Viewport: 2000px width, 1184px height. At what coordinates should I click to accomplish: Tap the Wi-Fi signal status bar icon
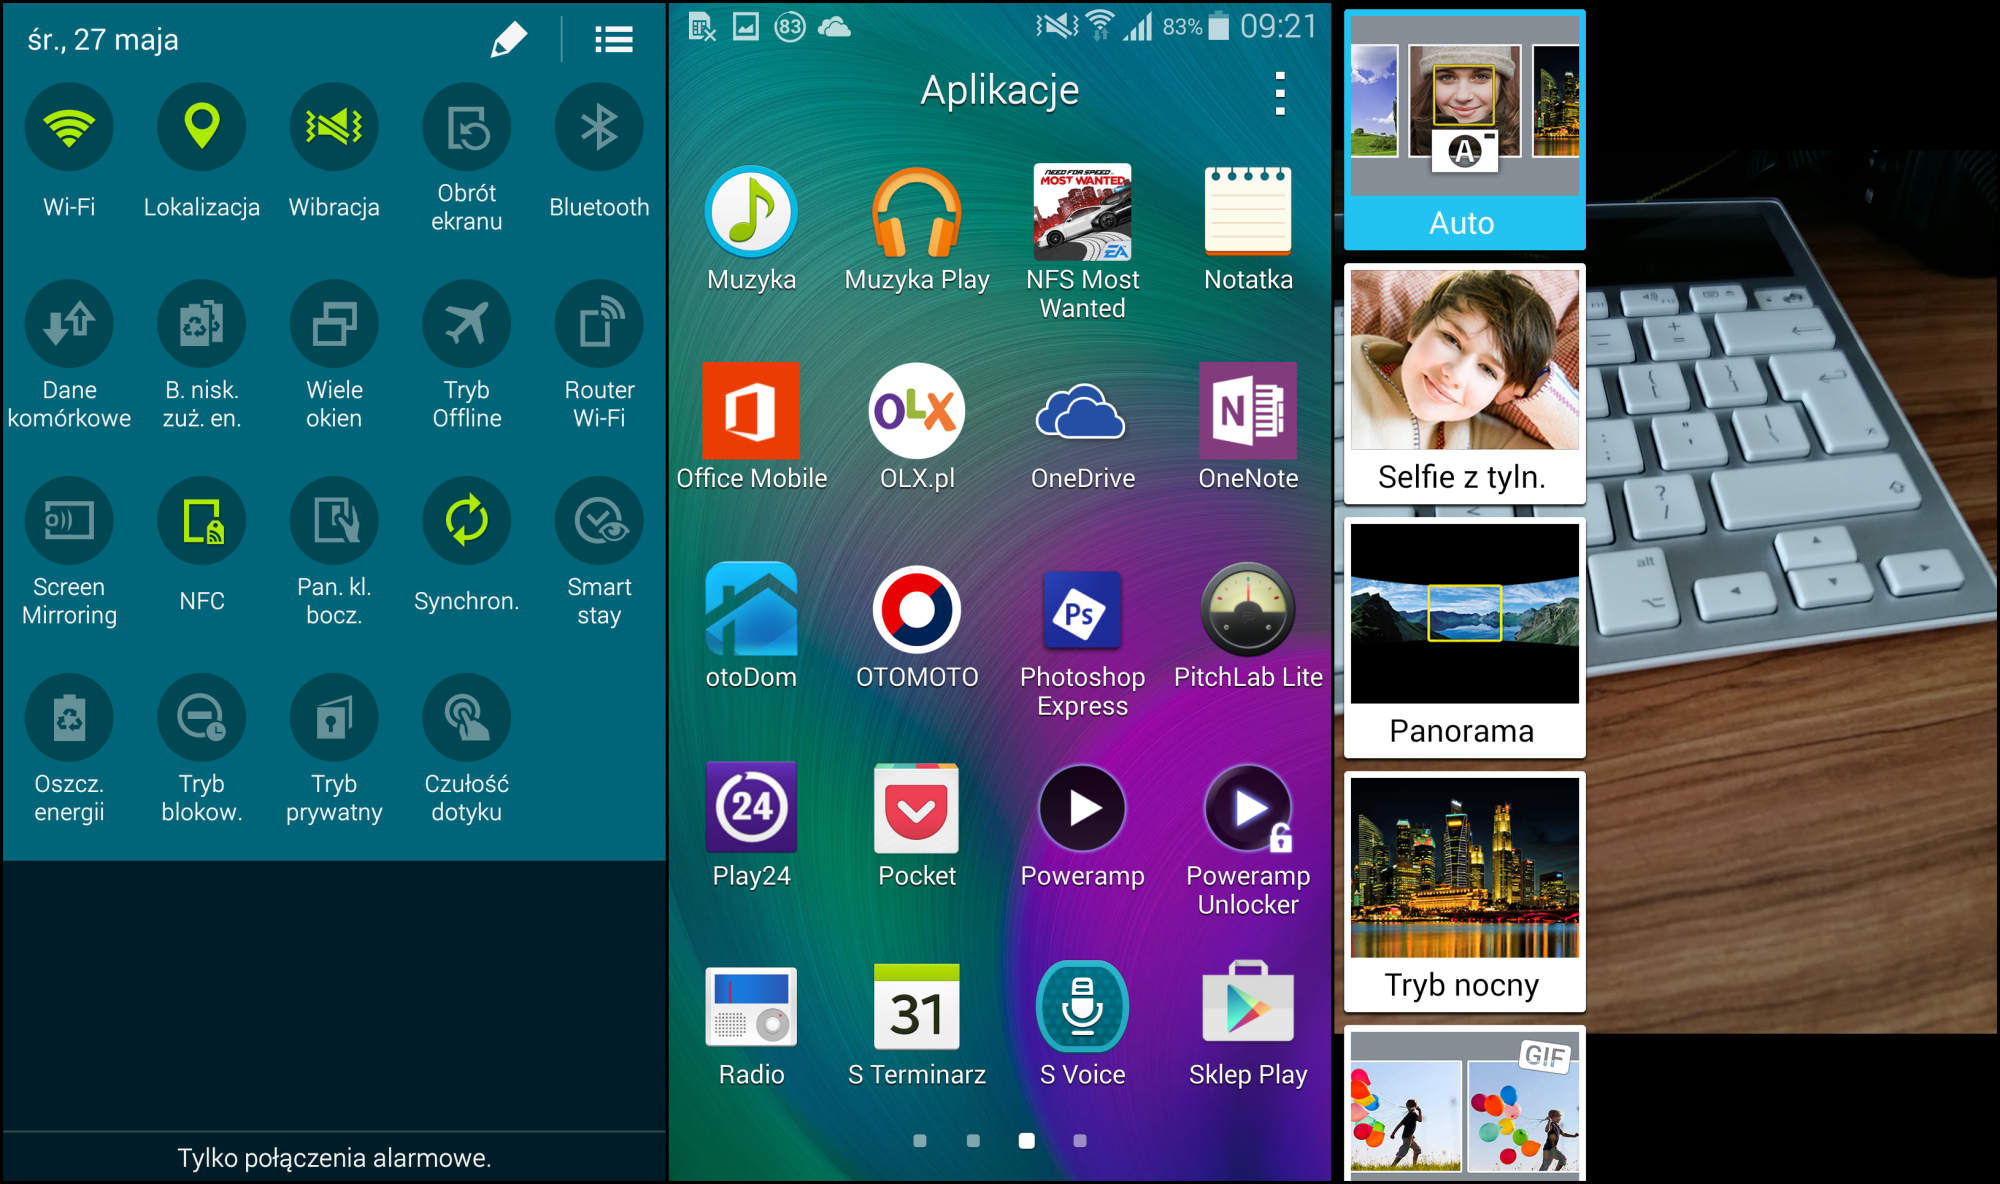coord(1100,26)
